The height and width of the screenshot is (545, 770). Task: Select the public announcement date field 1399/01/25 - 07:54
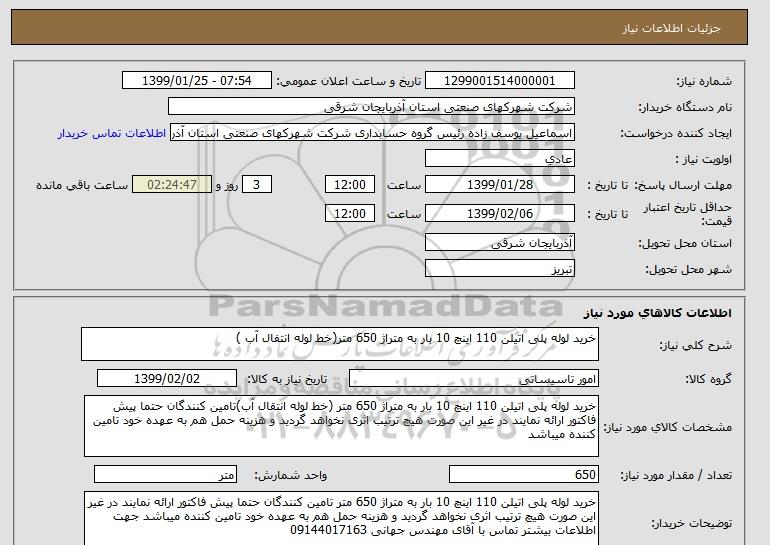coord(196,81)
